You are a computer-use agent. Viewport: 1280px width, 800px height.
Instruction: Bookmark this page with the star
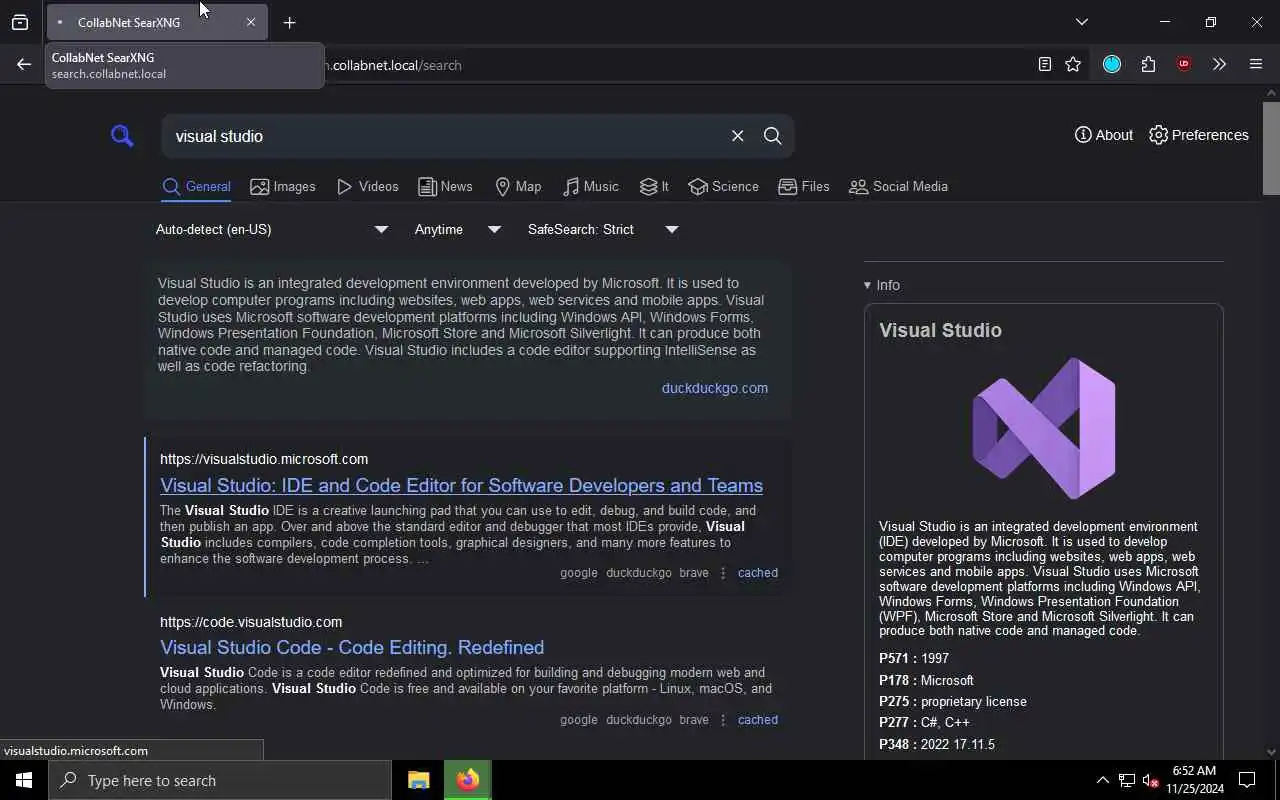pos(1073,64)
